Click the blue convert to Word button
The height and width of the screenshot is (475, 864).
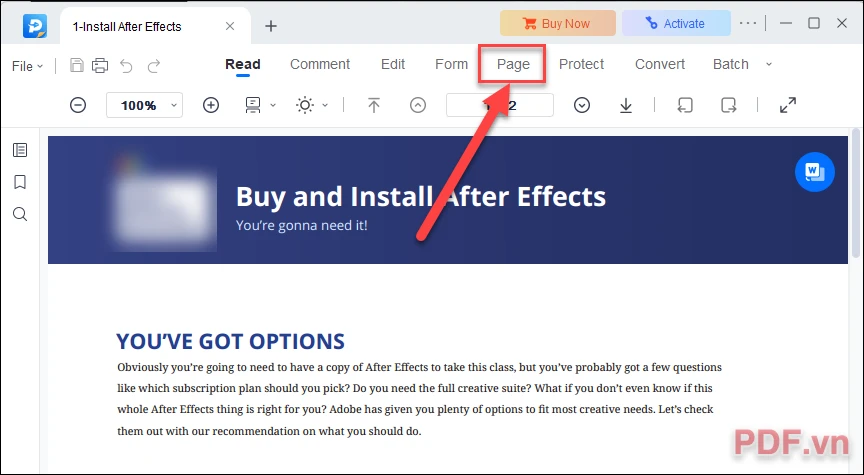(814, 172)
